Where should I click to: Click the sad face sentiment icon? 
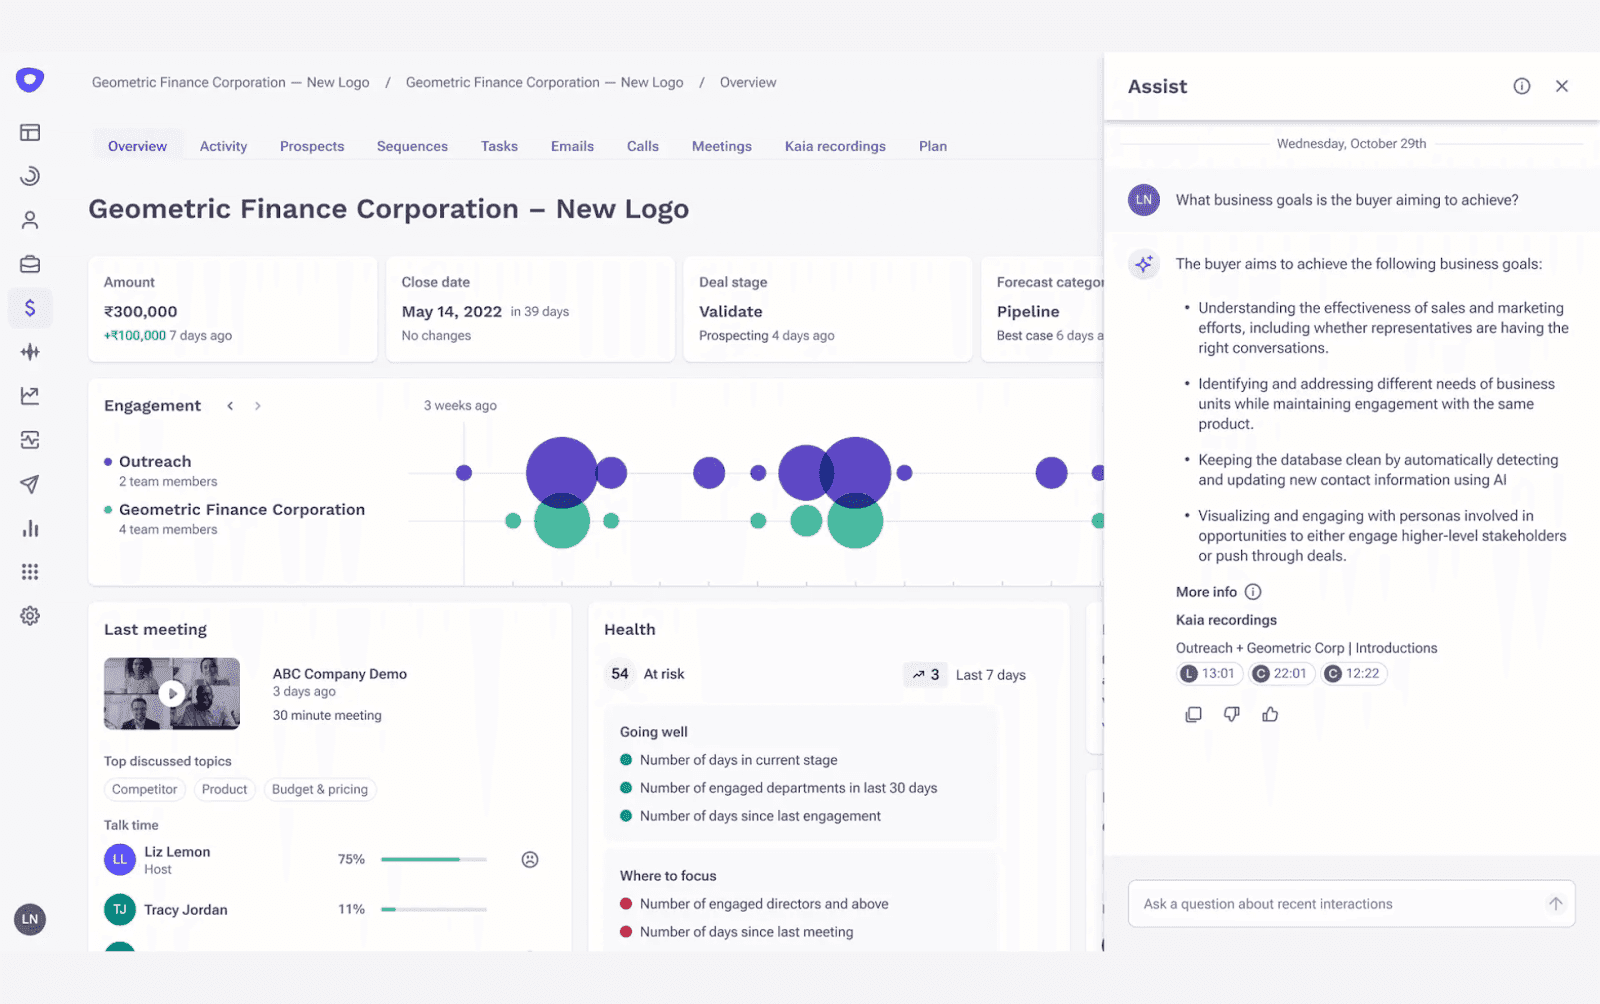pos(530,859)
